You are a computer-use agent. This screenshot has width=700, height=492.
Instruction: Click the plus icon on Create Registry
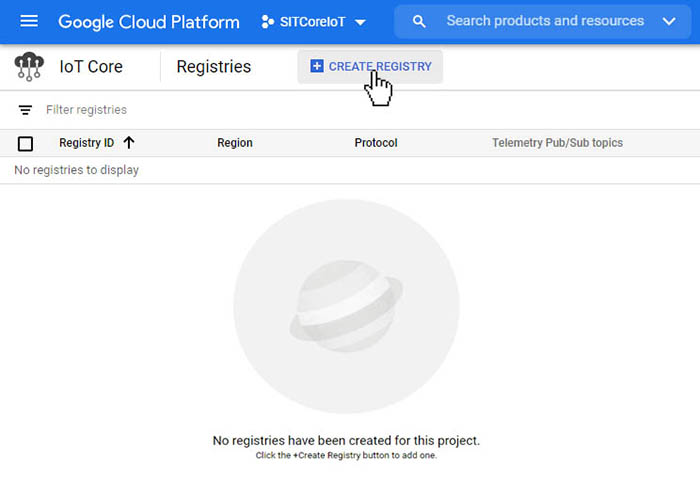pos(317,66)
